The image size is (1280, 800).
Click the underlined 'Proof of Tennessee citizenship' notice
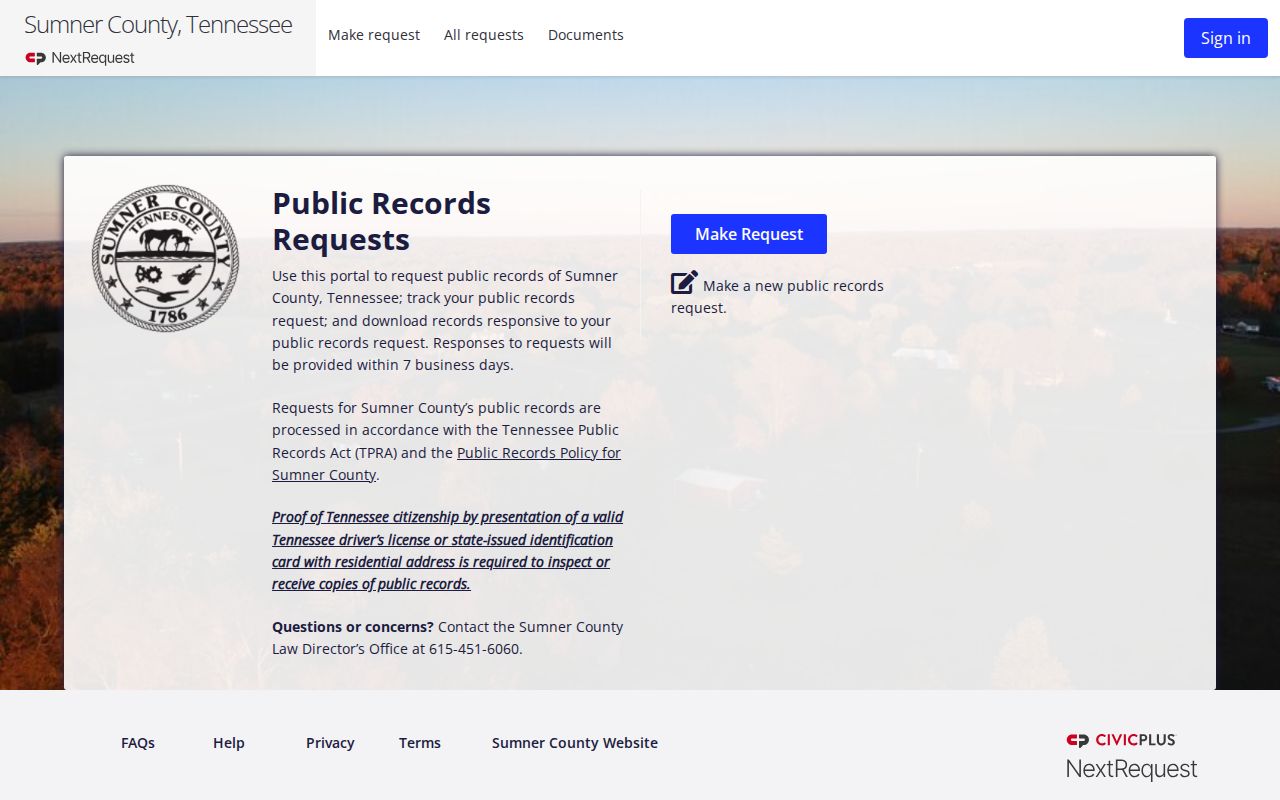pos(447,550)
